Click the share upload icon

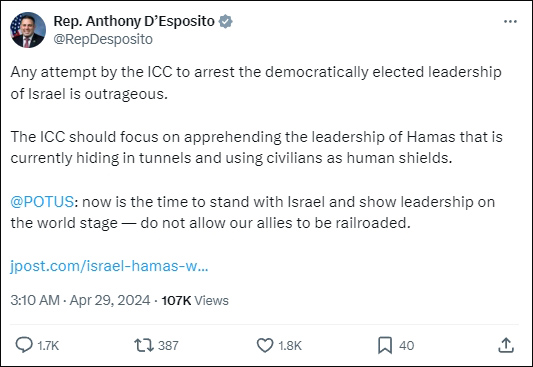[x=506, y=345]
